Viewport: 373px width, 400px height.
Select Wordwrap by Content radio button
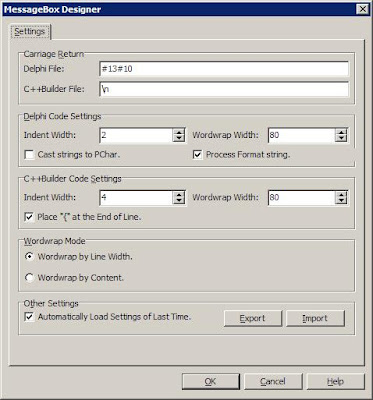pyautogui.click(x=29, y=278)
